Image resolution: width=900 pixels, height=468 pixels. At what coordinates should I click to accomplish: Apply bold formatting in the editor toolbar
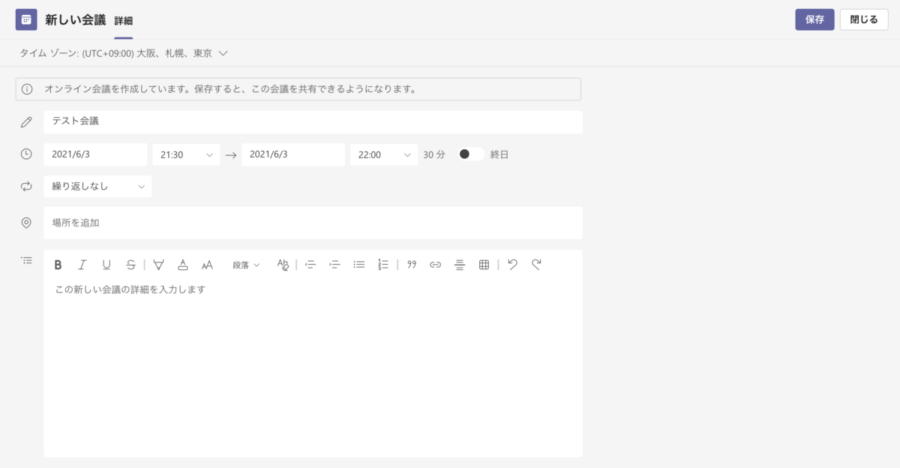(x=58, y=265)
